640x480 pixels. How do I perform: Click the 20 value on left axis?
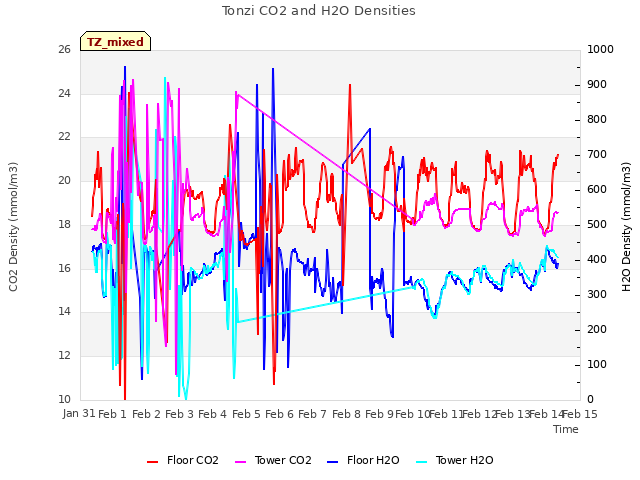click(x=64, y=180)
